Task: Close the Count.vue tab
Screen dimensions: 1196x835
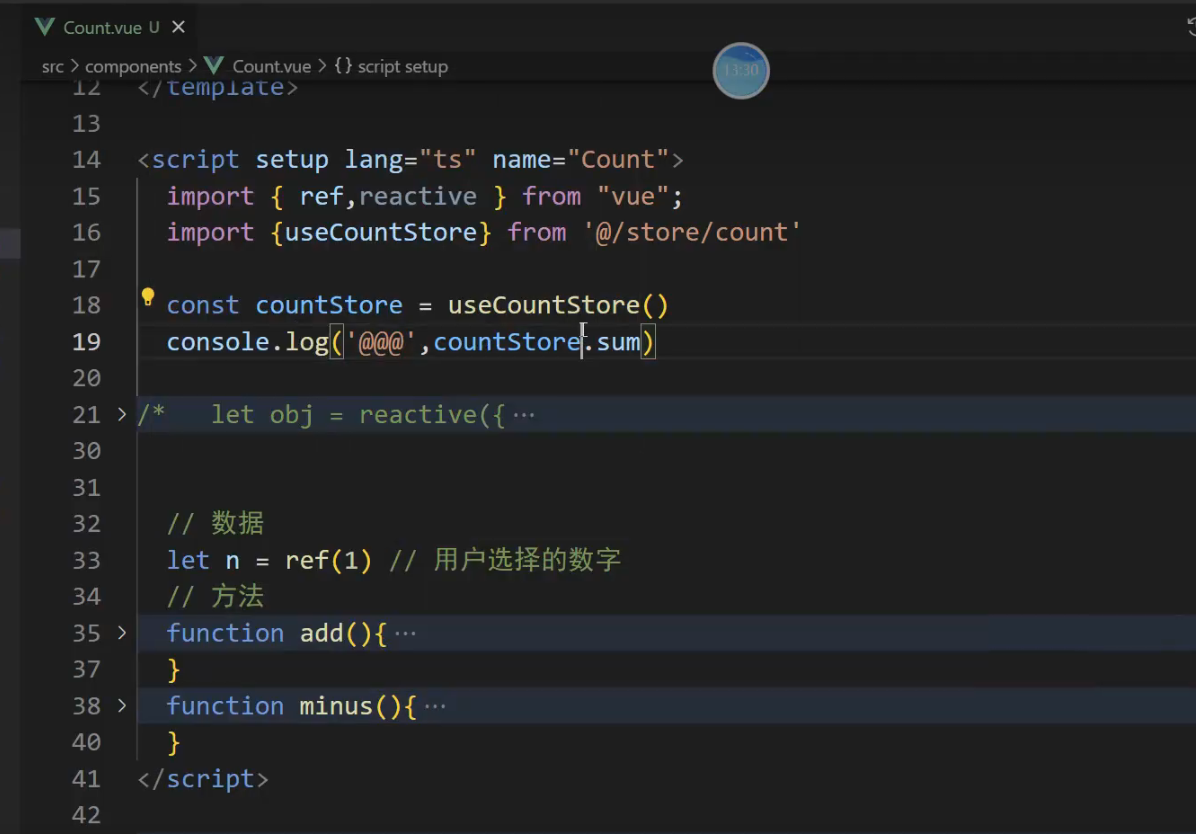Action: point(178,27)
